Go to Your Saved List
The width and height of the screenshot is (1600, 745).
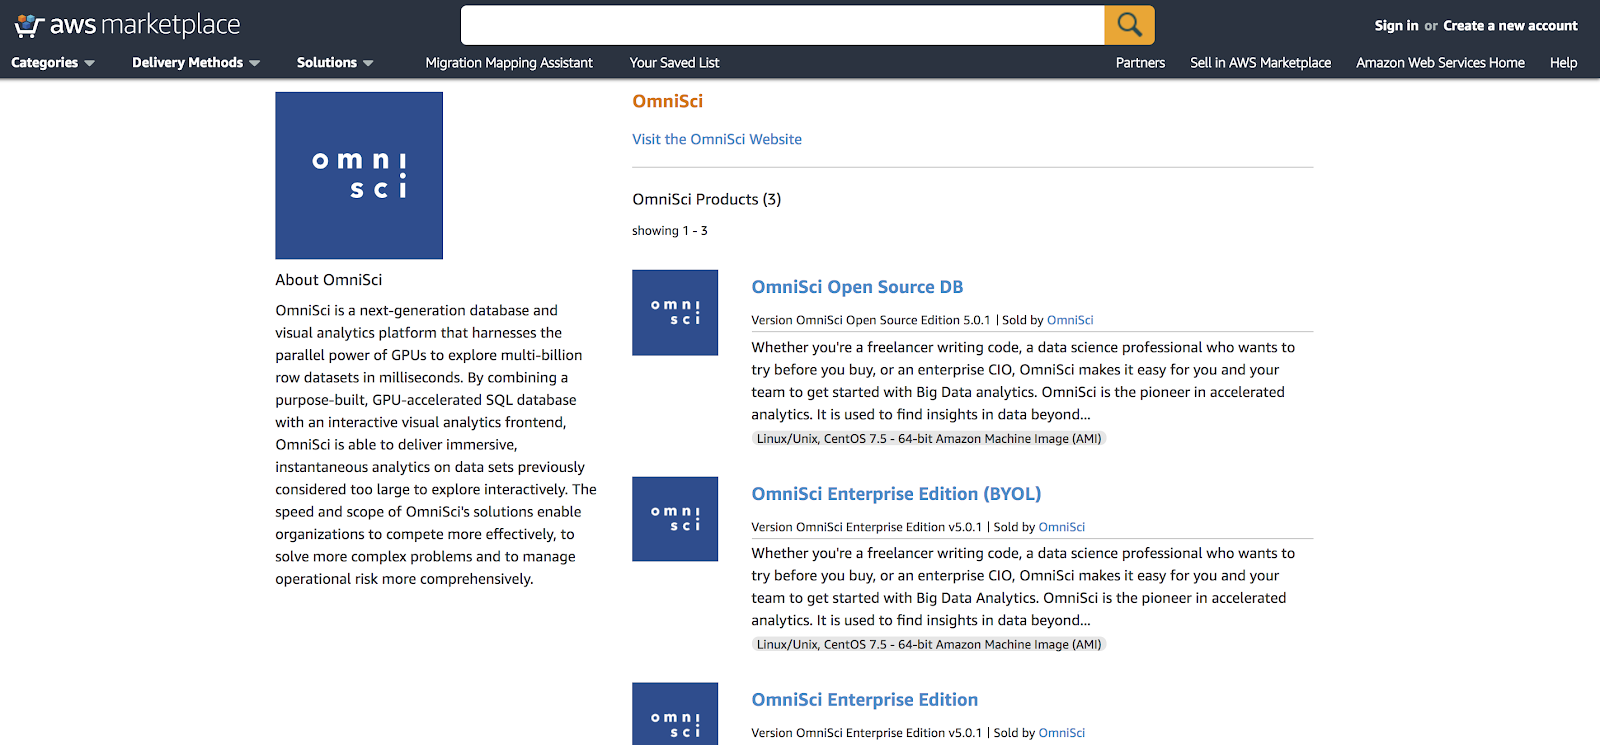click(x=674, y=63)
